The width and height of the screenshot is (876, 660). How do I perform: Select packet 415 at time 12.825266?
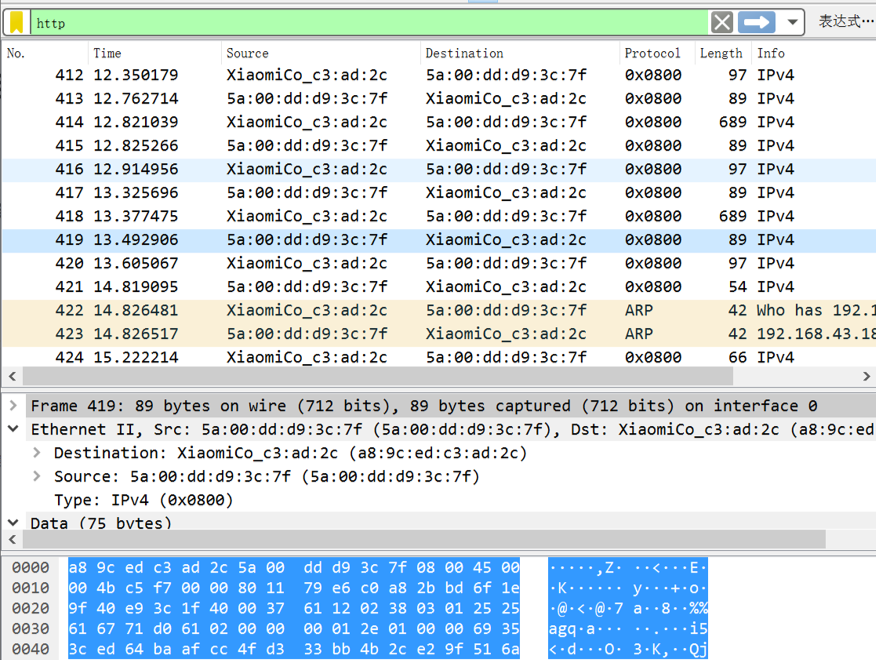pyautogui.click(x=439, y=145)
